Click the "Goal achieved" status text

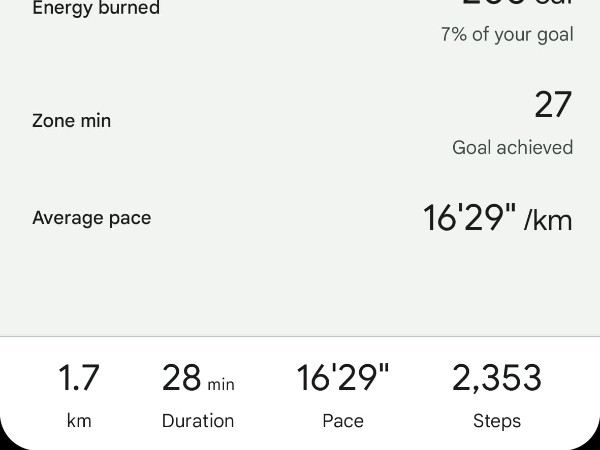(x=512, y=148)
